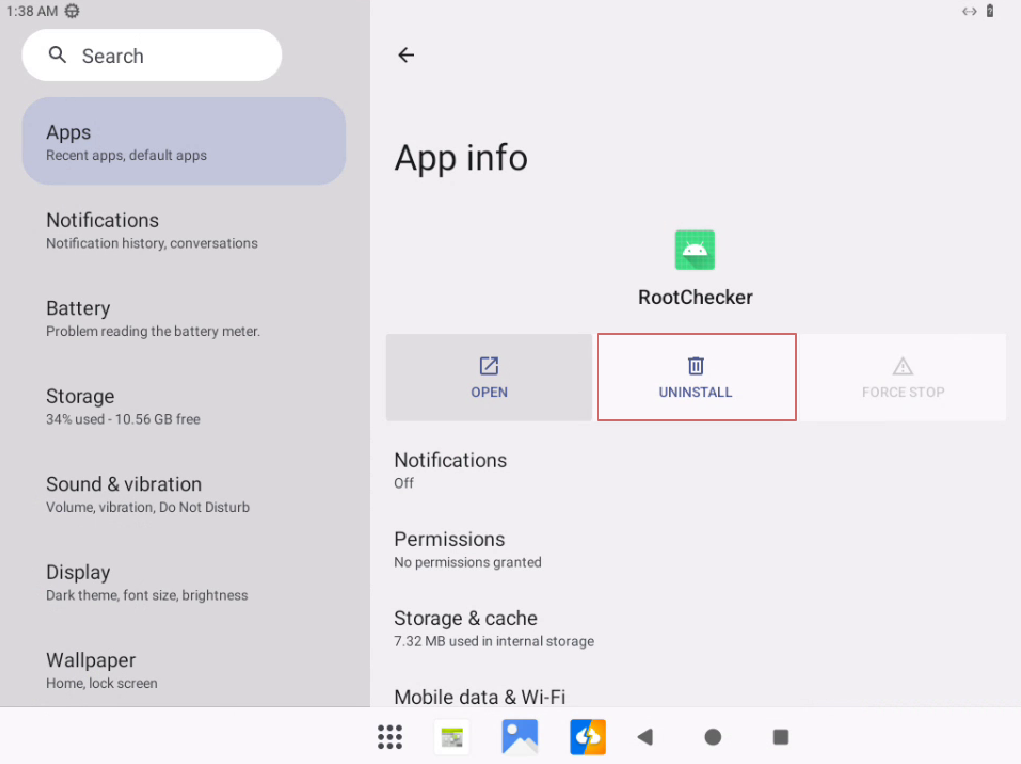Click the search magnifier icon
Viewport: 1021px width, 764px height.
58,55
